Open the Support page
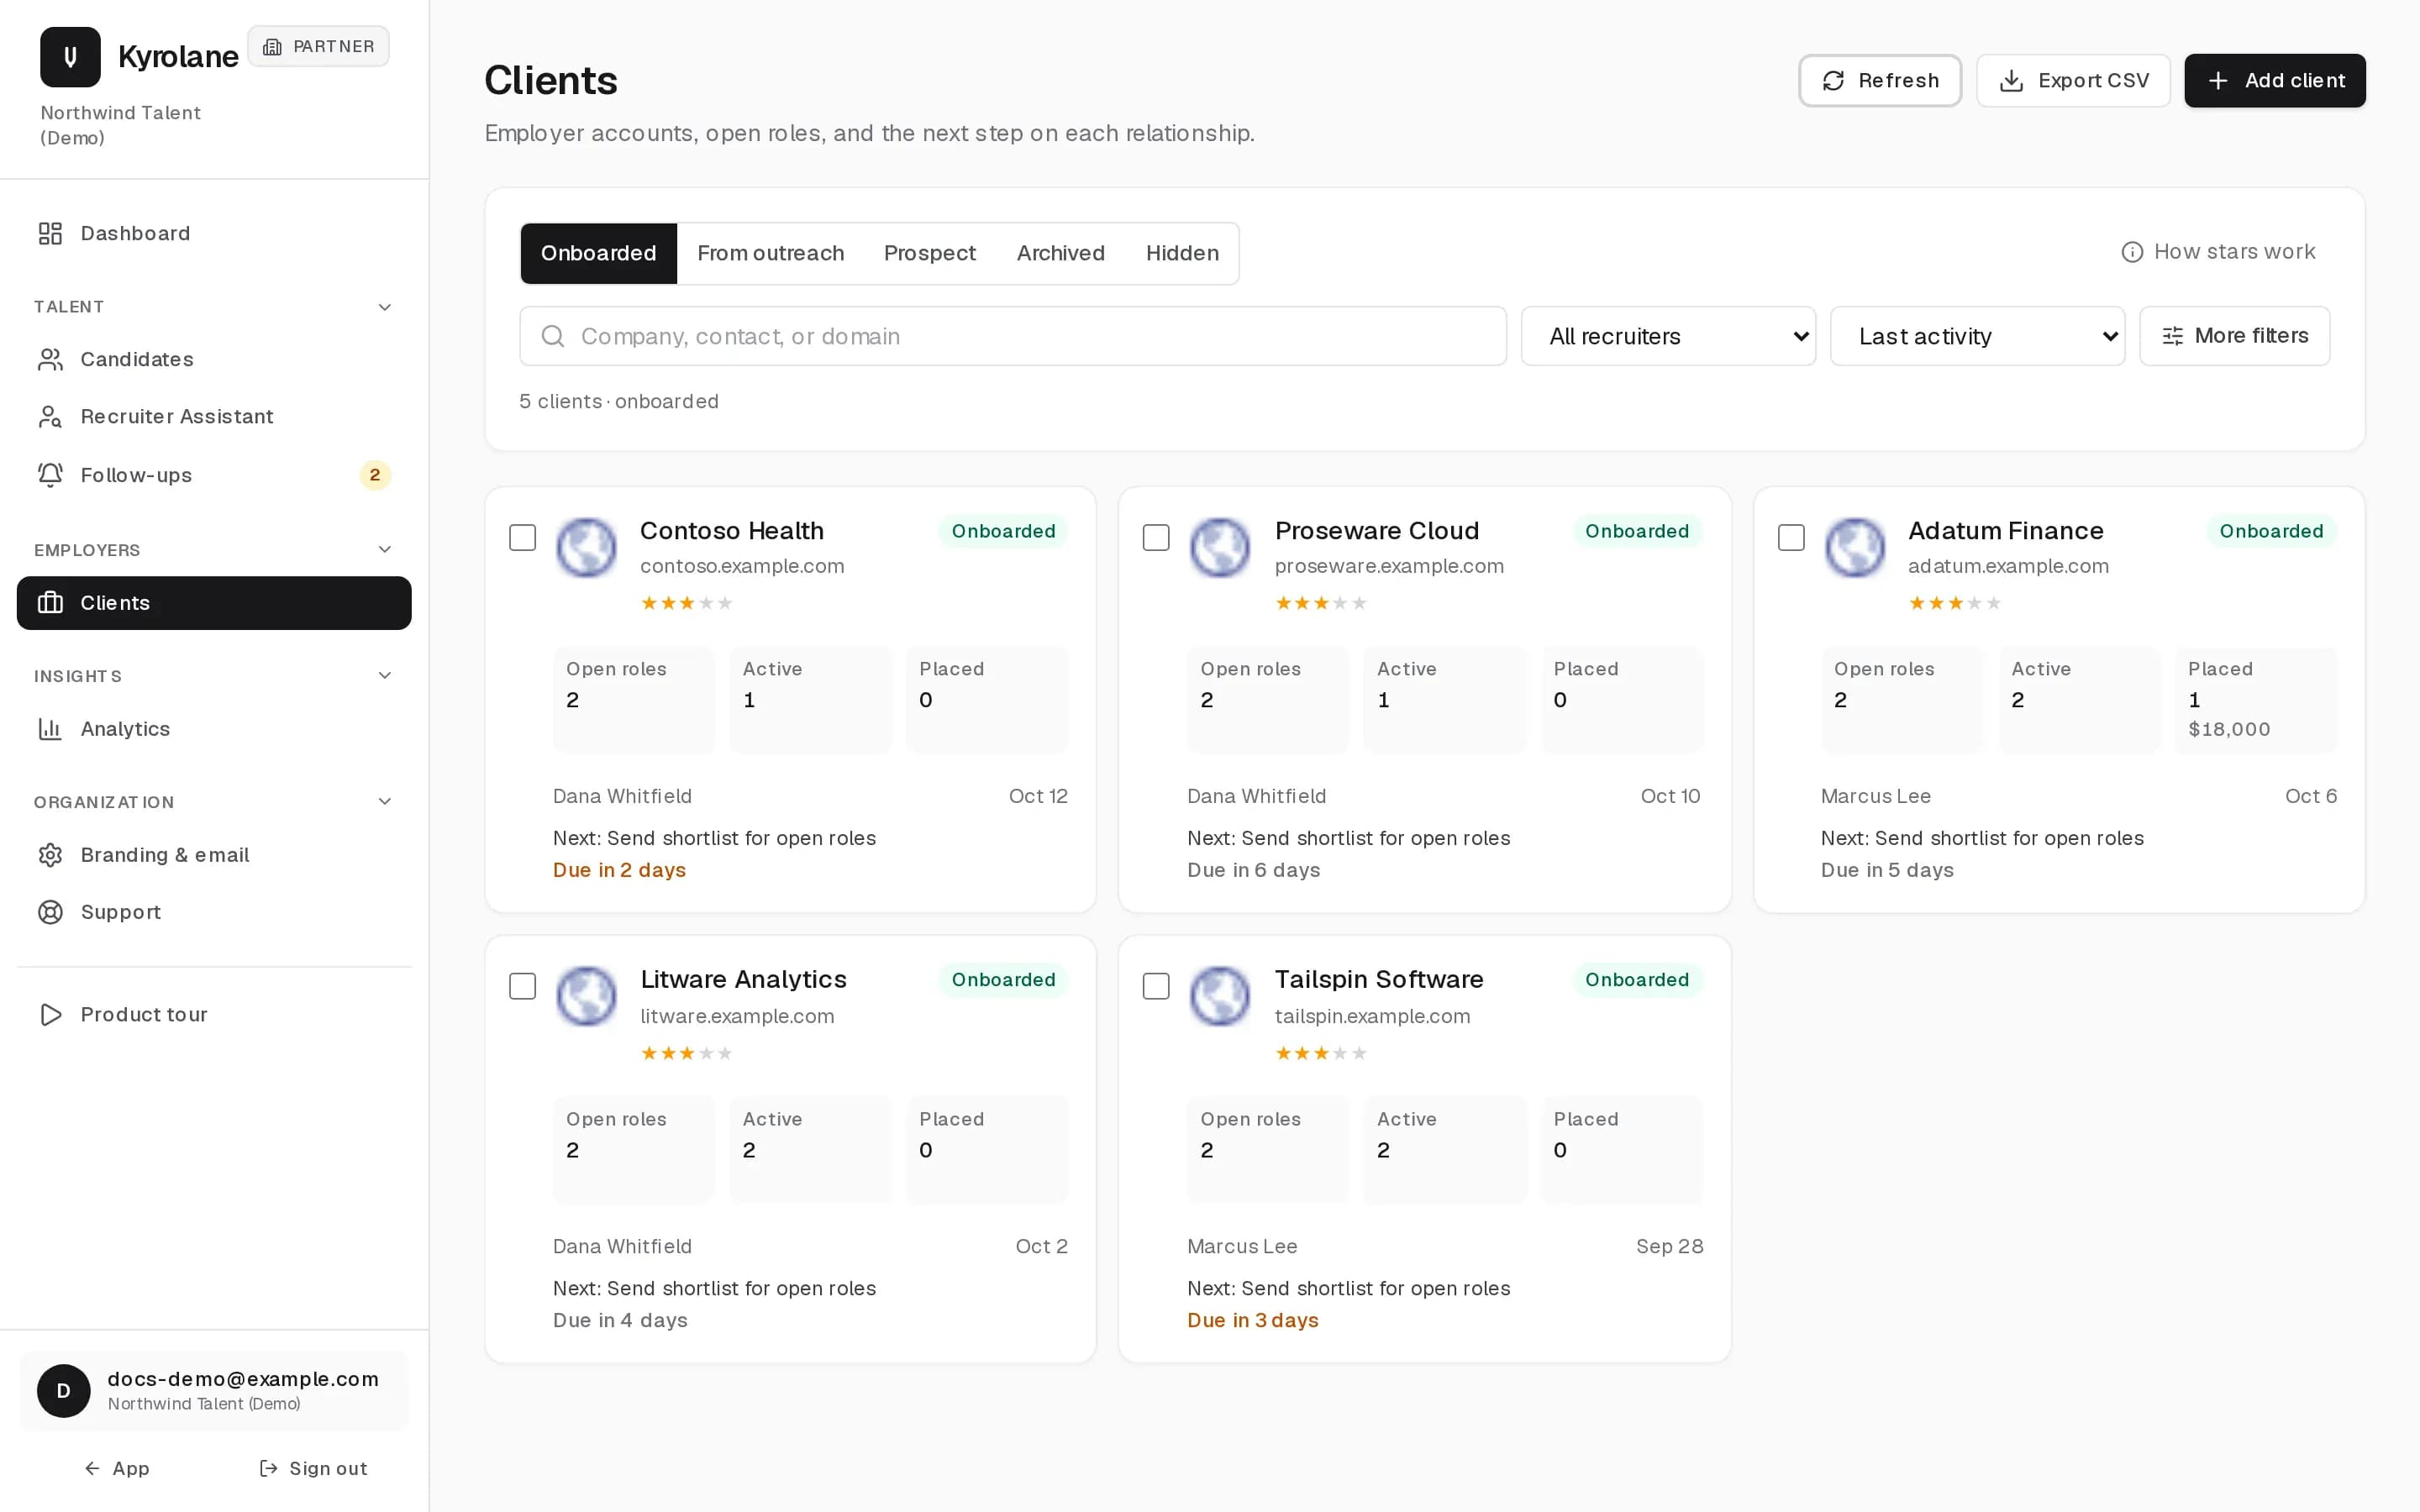Viewport: 2420px width, 1512px height. pos(214,912)
